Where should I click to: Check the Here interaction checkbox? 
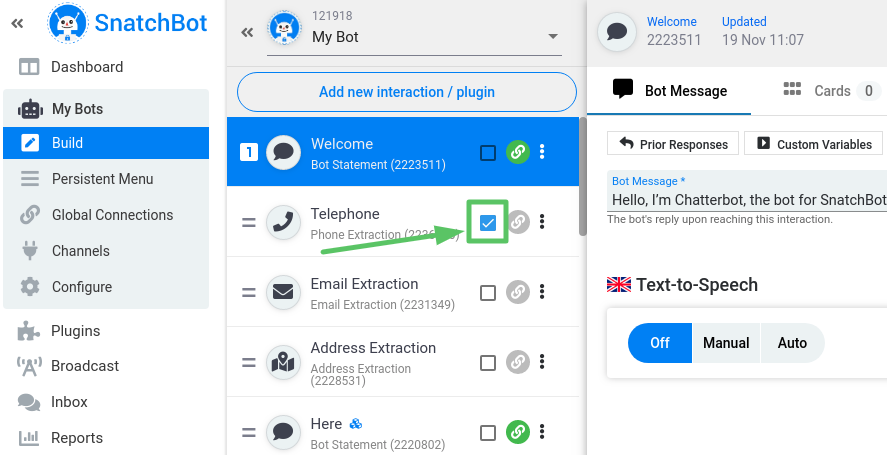tap(488, 433)
